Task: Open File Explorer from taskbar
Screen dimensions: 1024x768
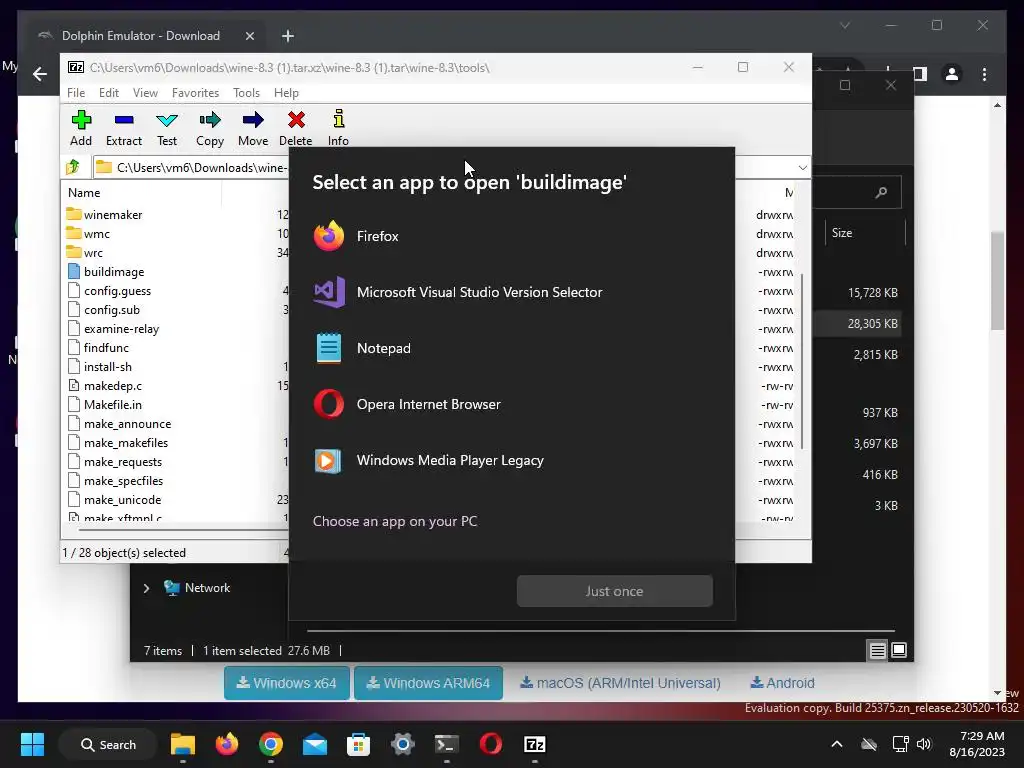Action: click(x=183, y=744)
